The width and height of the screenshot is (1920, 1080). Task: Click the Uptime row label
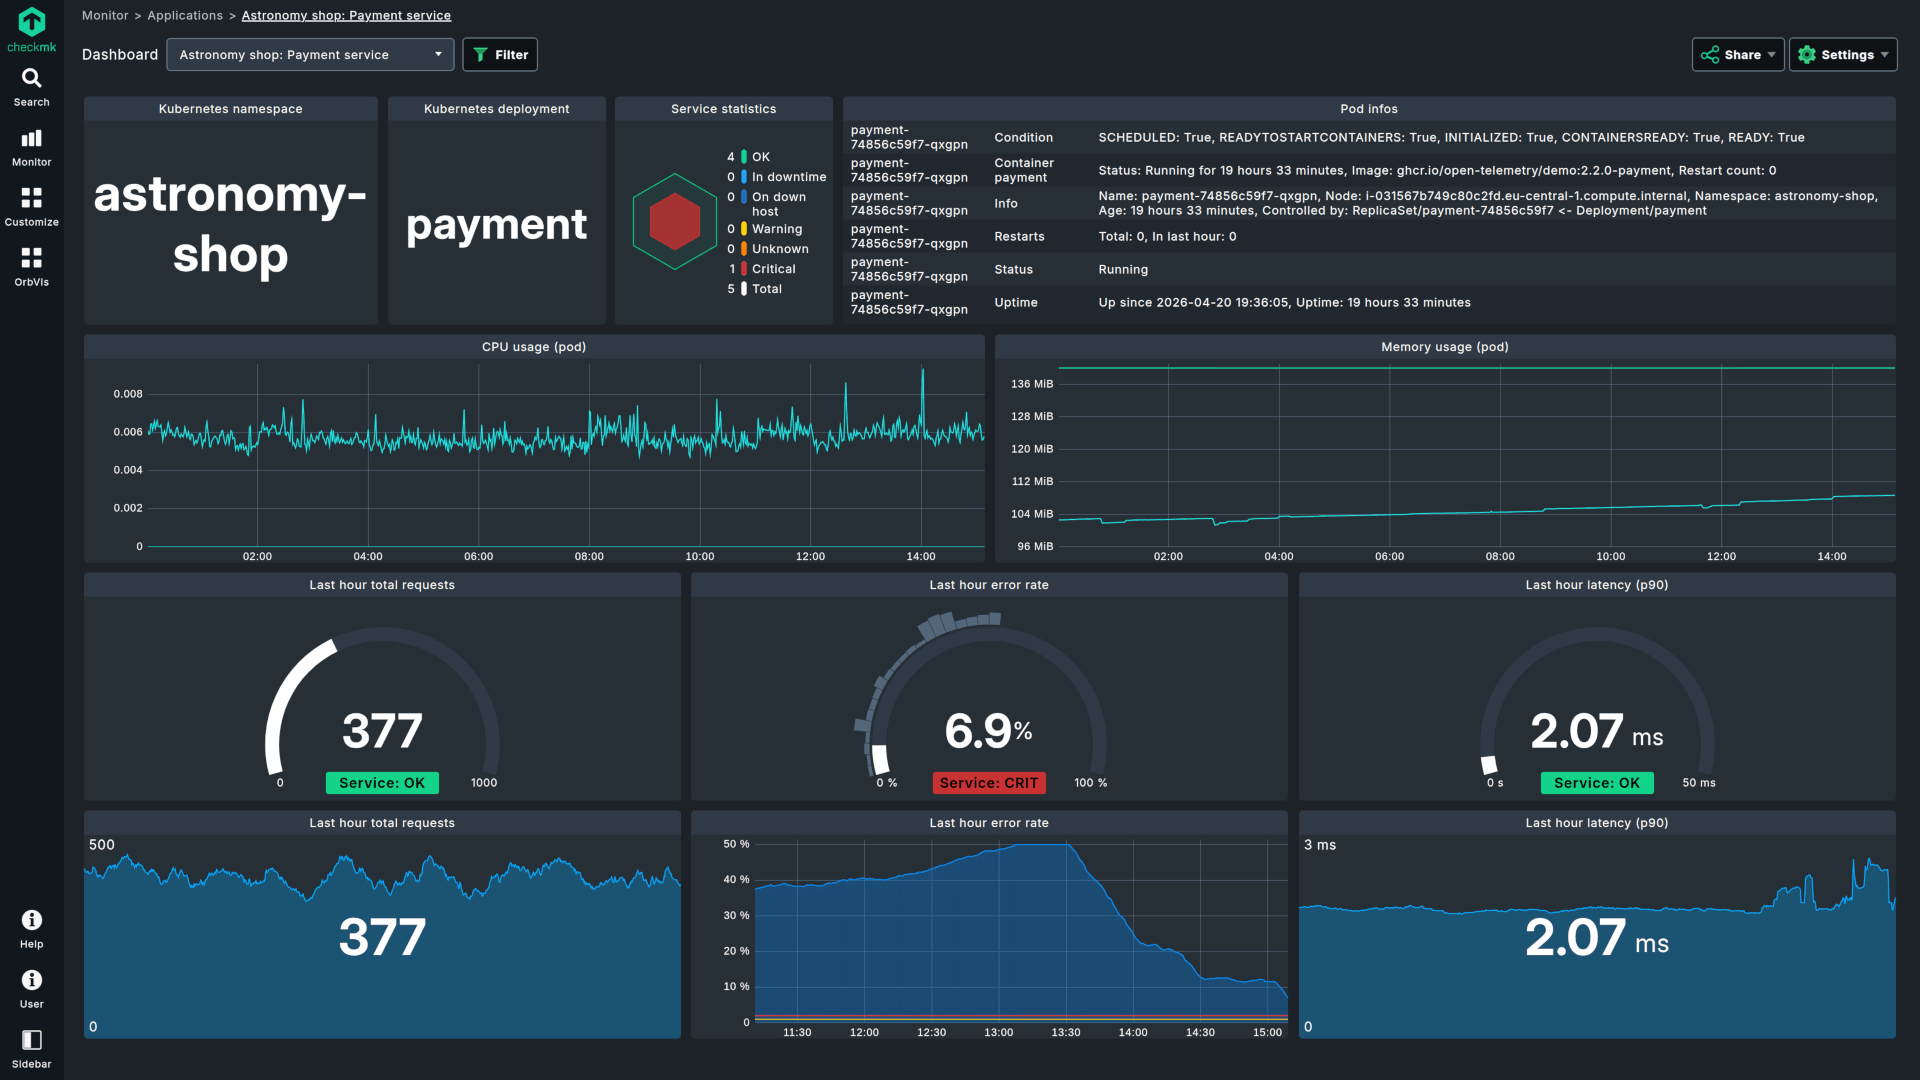point(1016,303)
